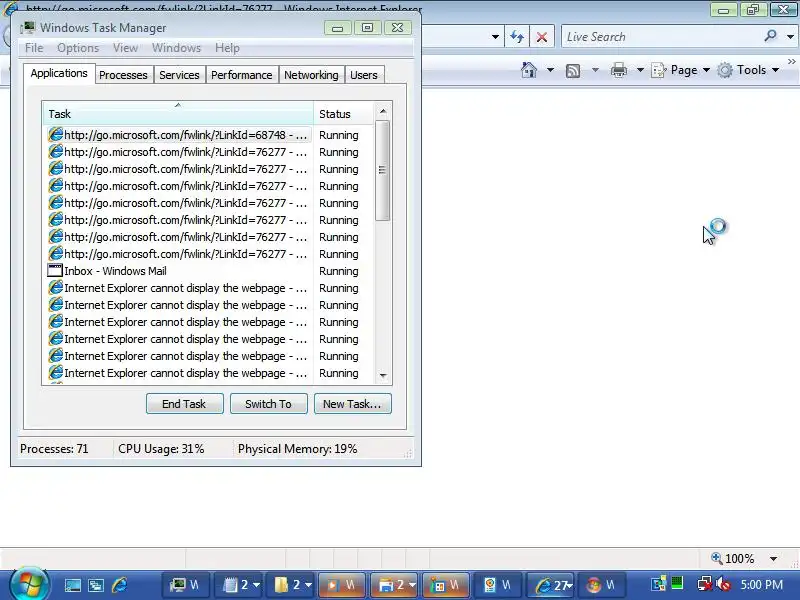Select the Applications tab
This screenshot has width=800, height=600.
coord(59,73)
